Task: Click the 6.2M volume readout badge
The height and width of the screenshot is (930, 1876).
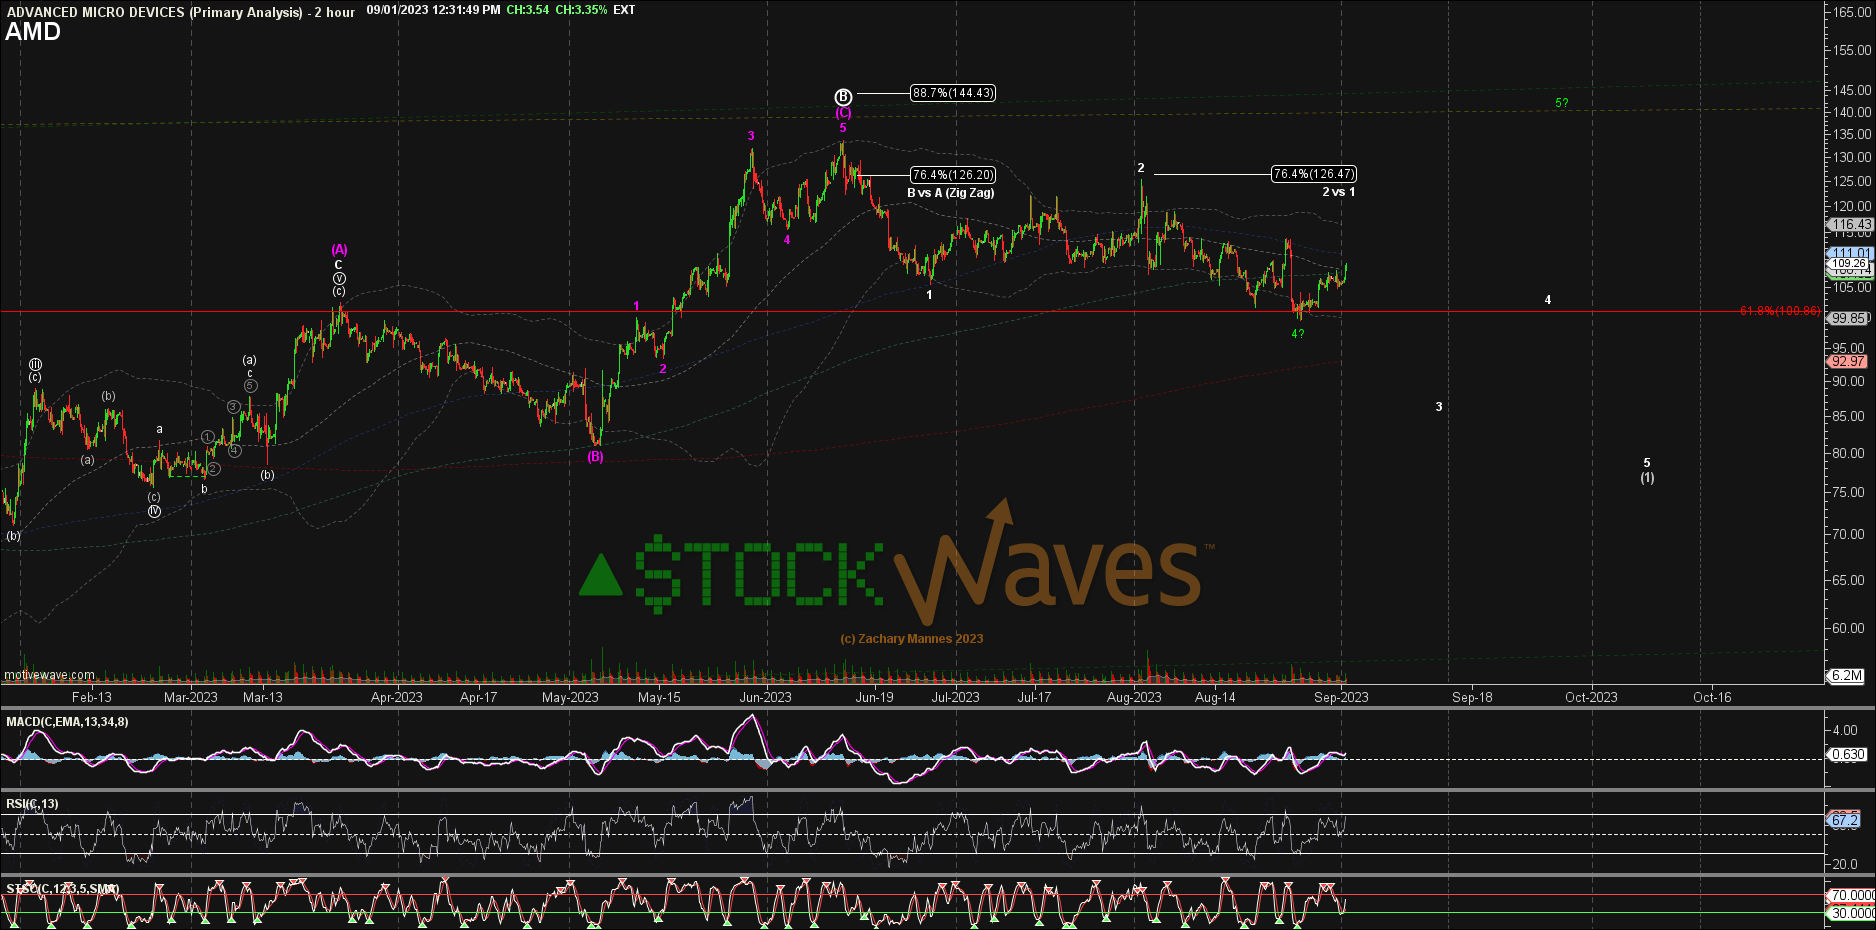Action: (1849, 676)
